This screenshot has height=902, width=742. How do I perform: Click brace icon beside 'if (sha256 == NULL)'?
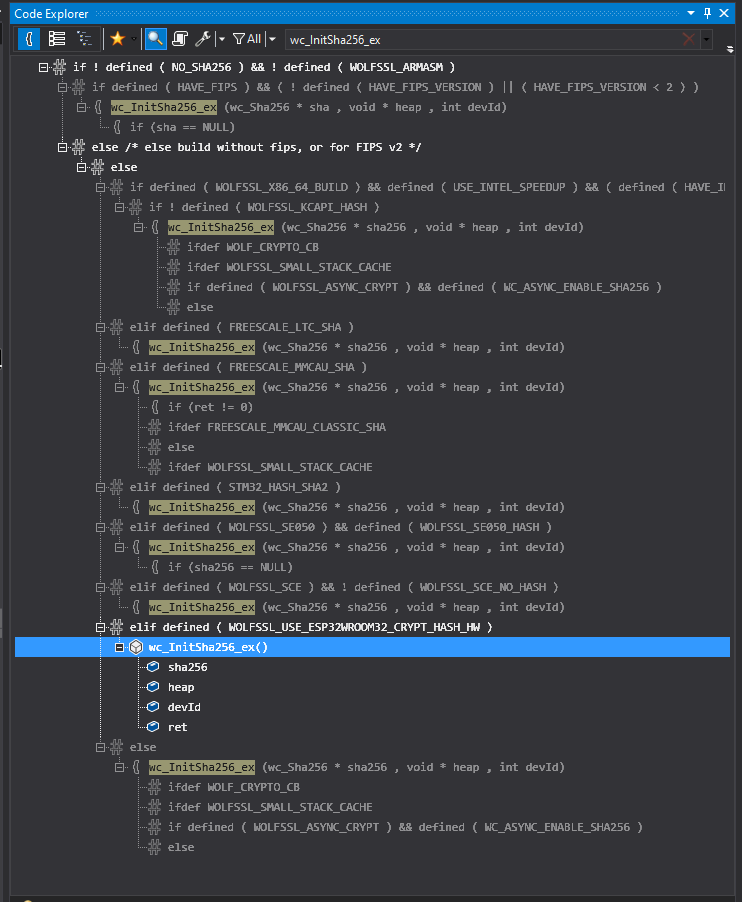point(155,567)
